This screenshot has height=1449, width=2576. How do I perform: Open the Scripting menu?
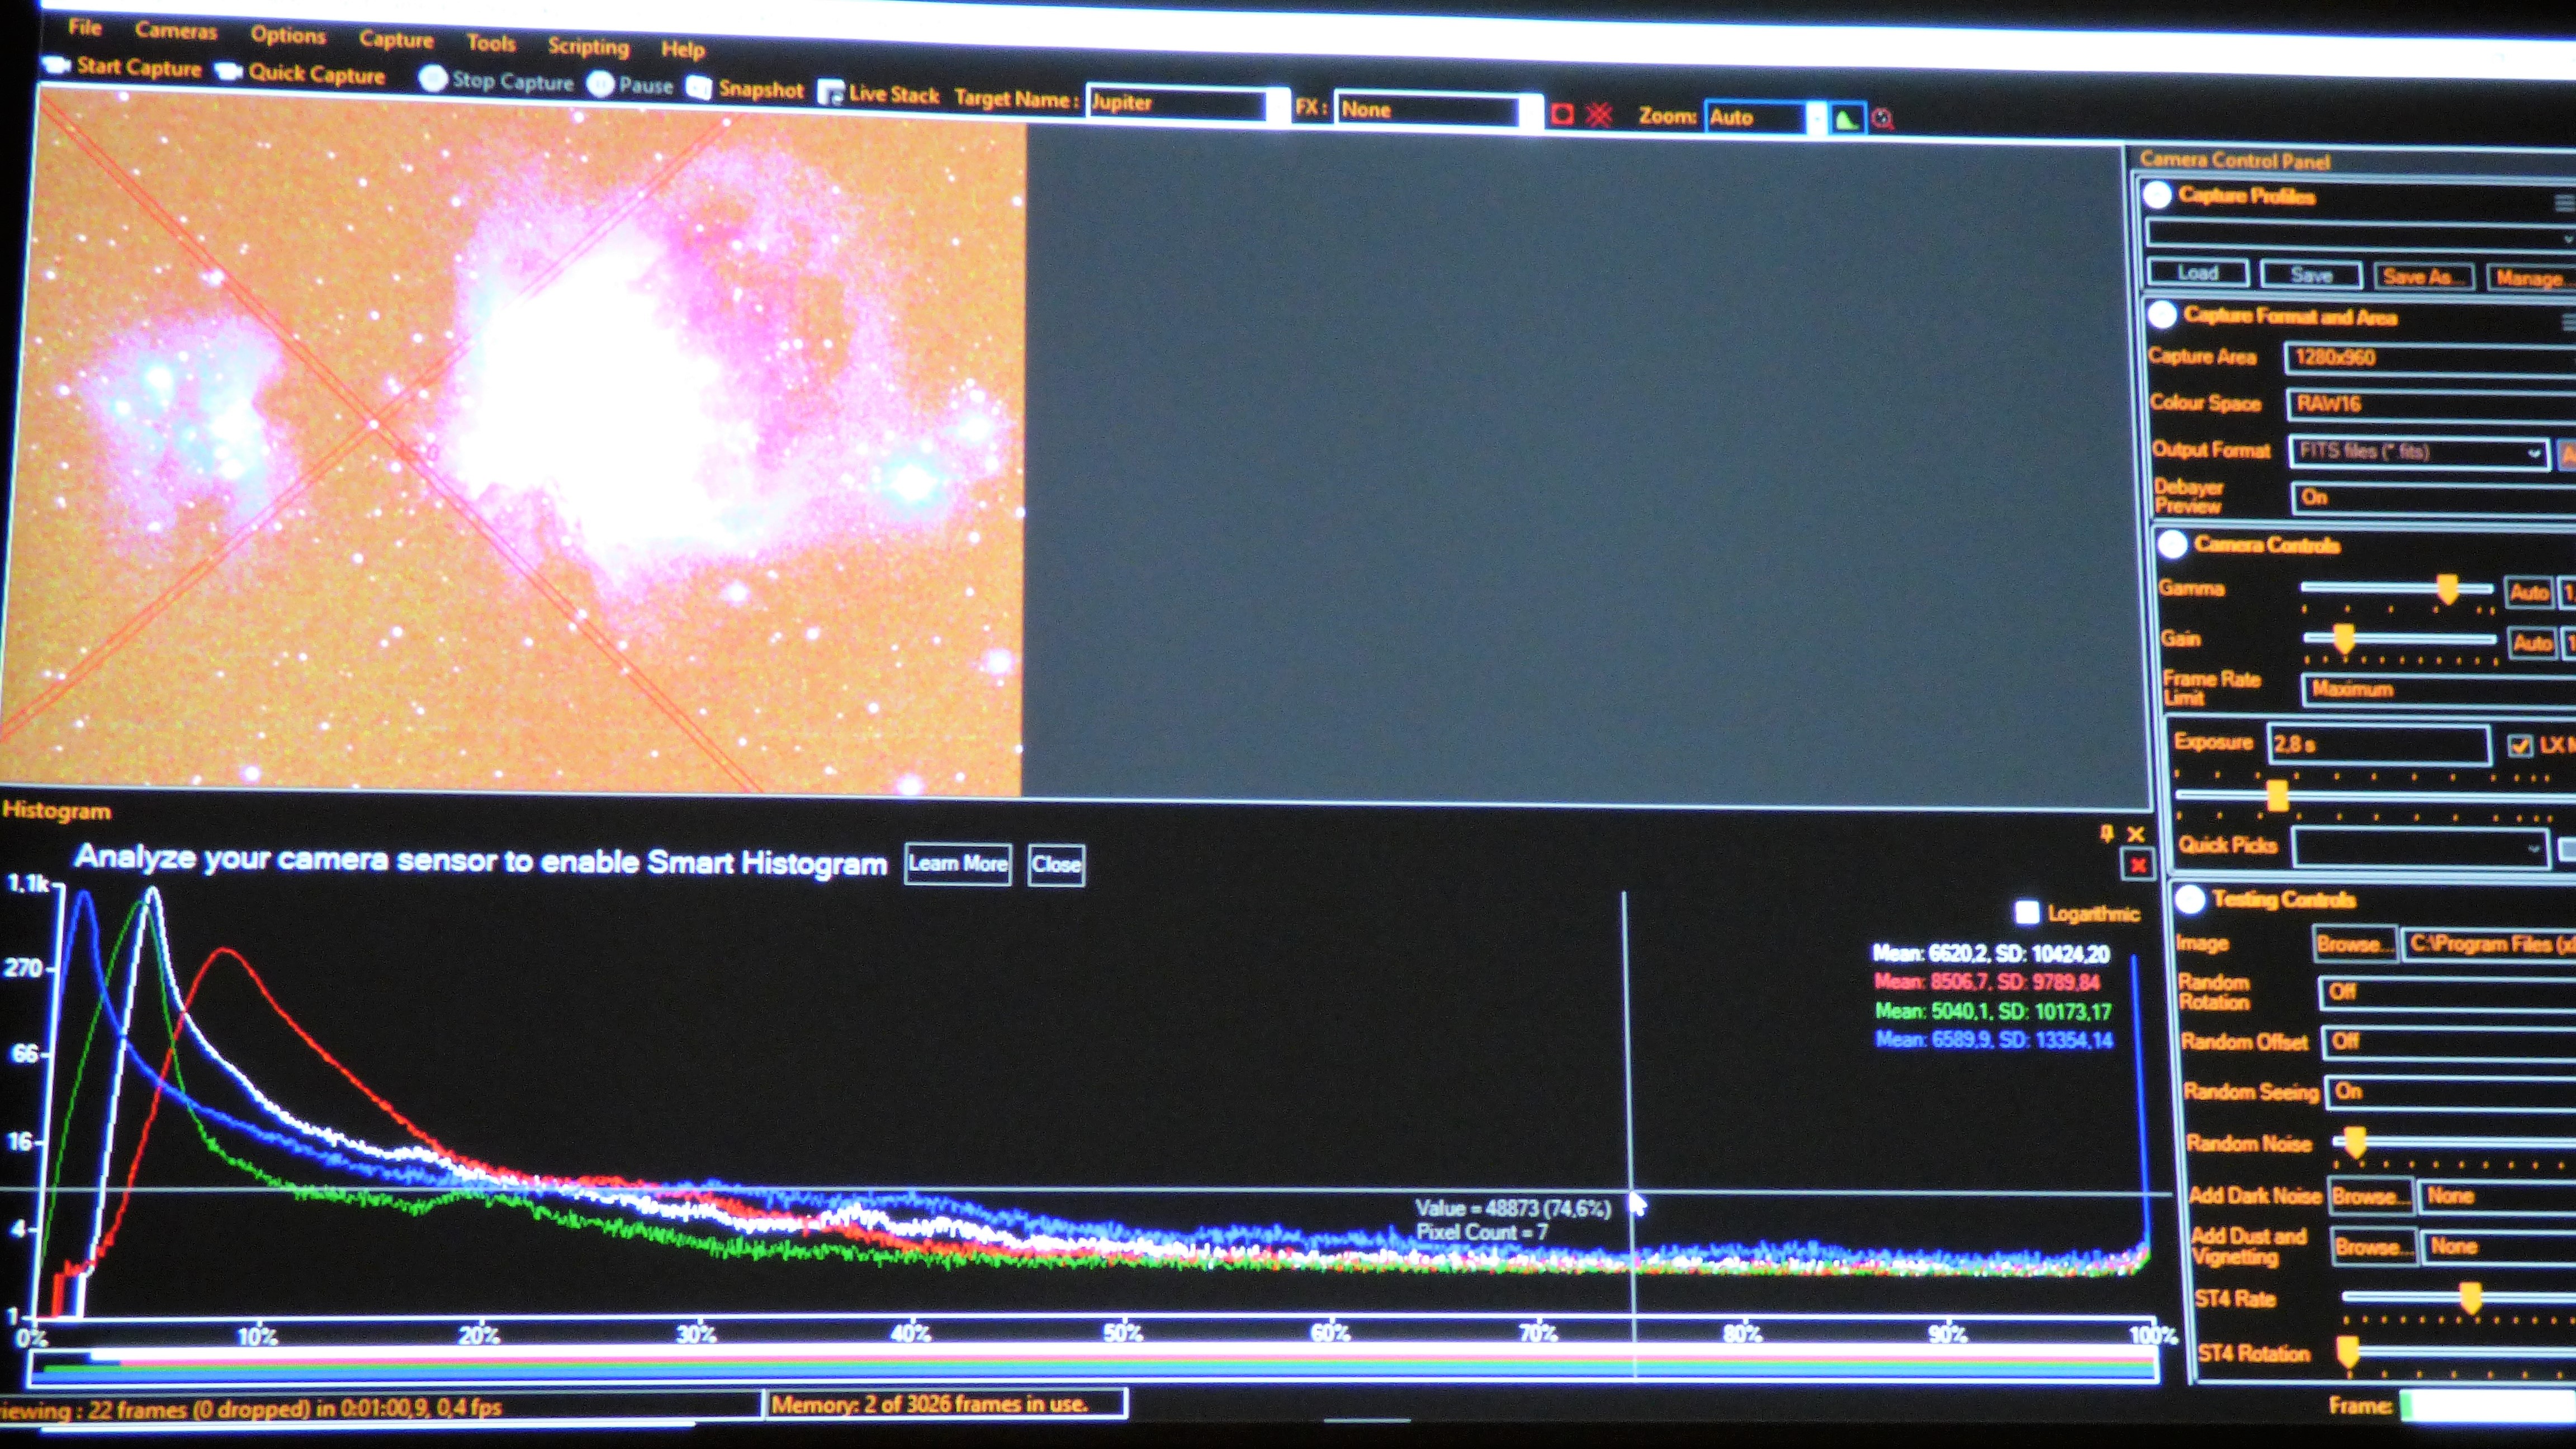(x=588, y=46)
